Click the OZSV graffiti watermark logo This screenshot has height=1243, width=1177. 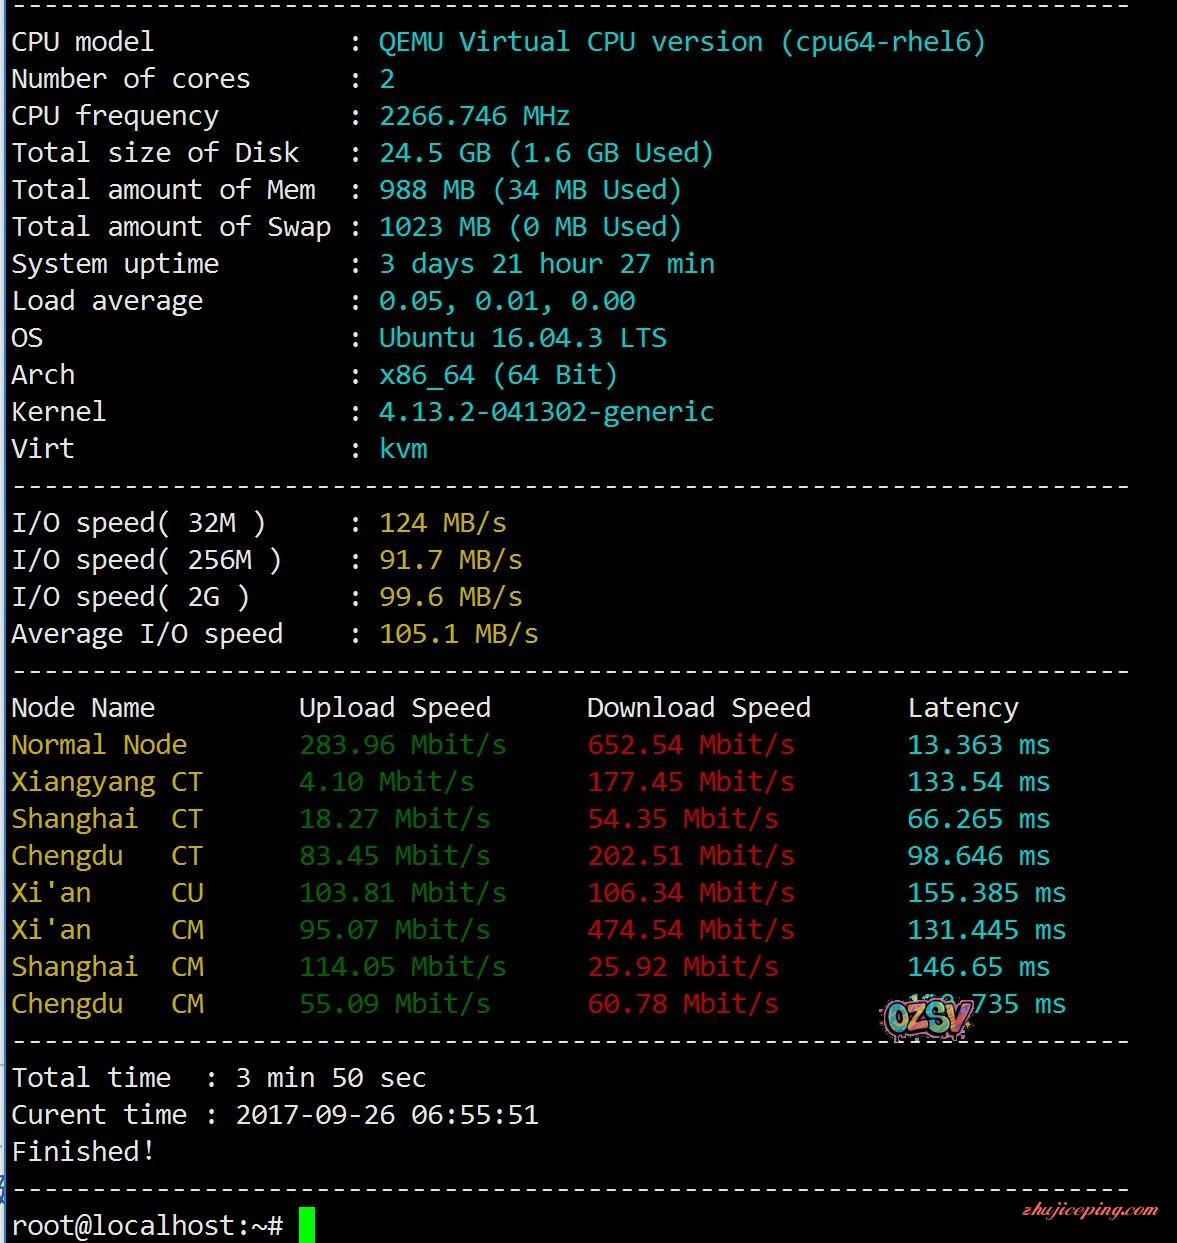tap(928, 1017)
